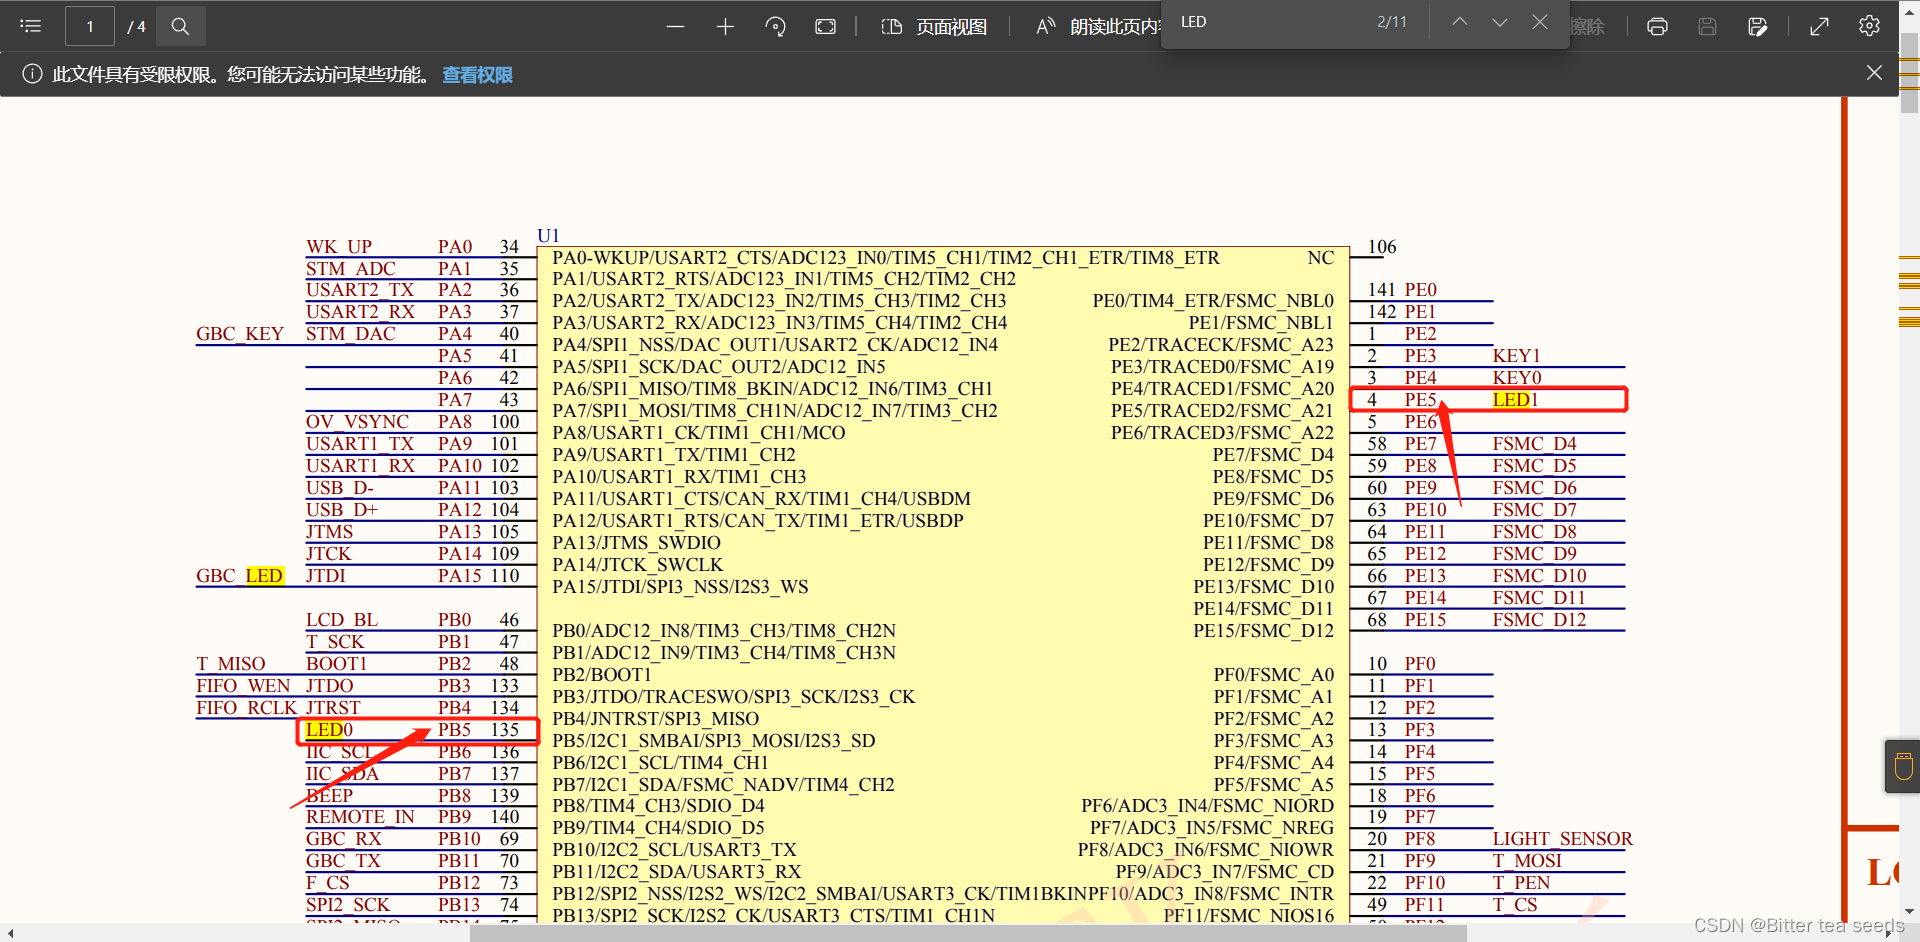
Task: Click the T_PEN net label
Action: [1521, 883]
